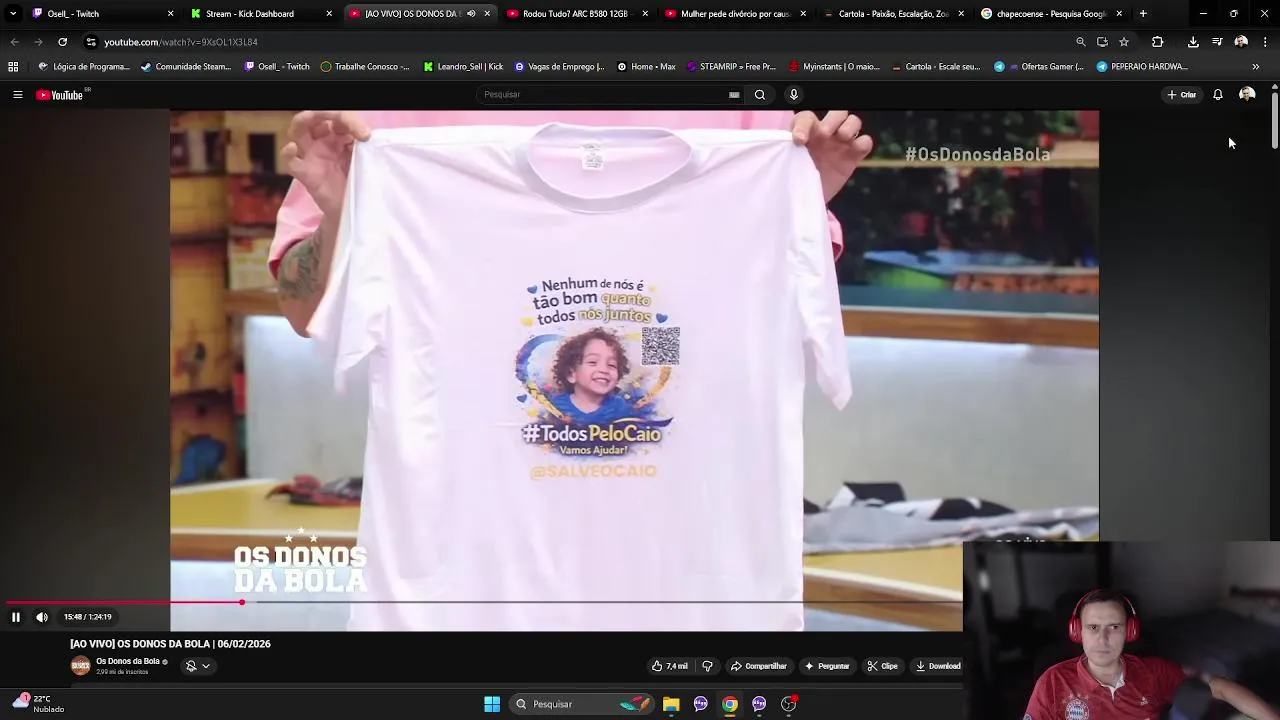Switch to Rodou Tudo? ARC B580 tab
Viewport: 1280px width, 720px height.
click(x=575, y=14)
